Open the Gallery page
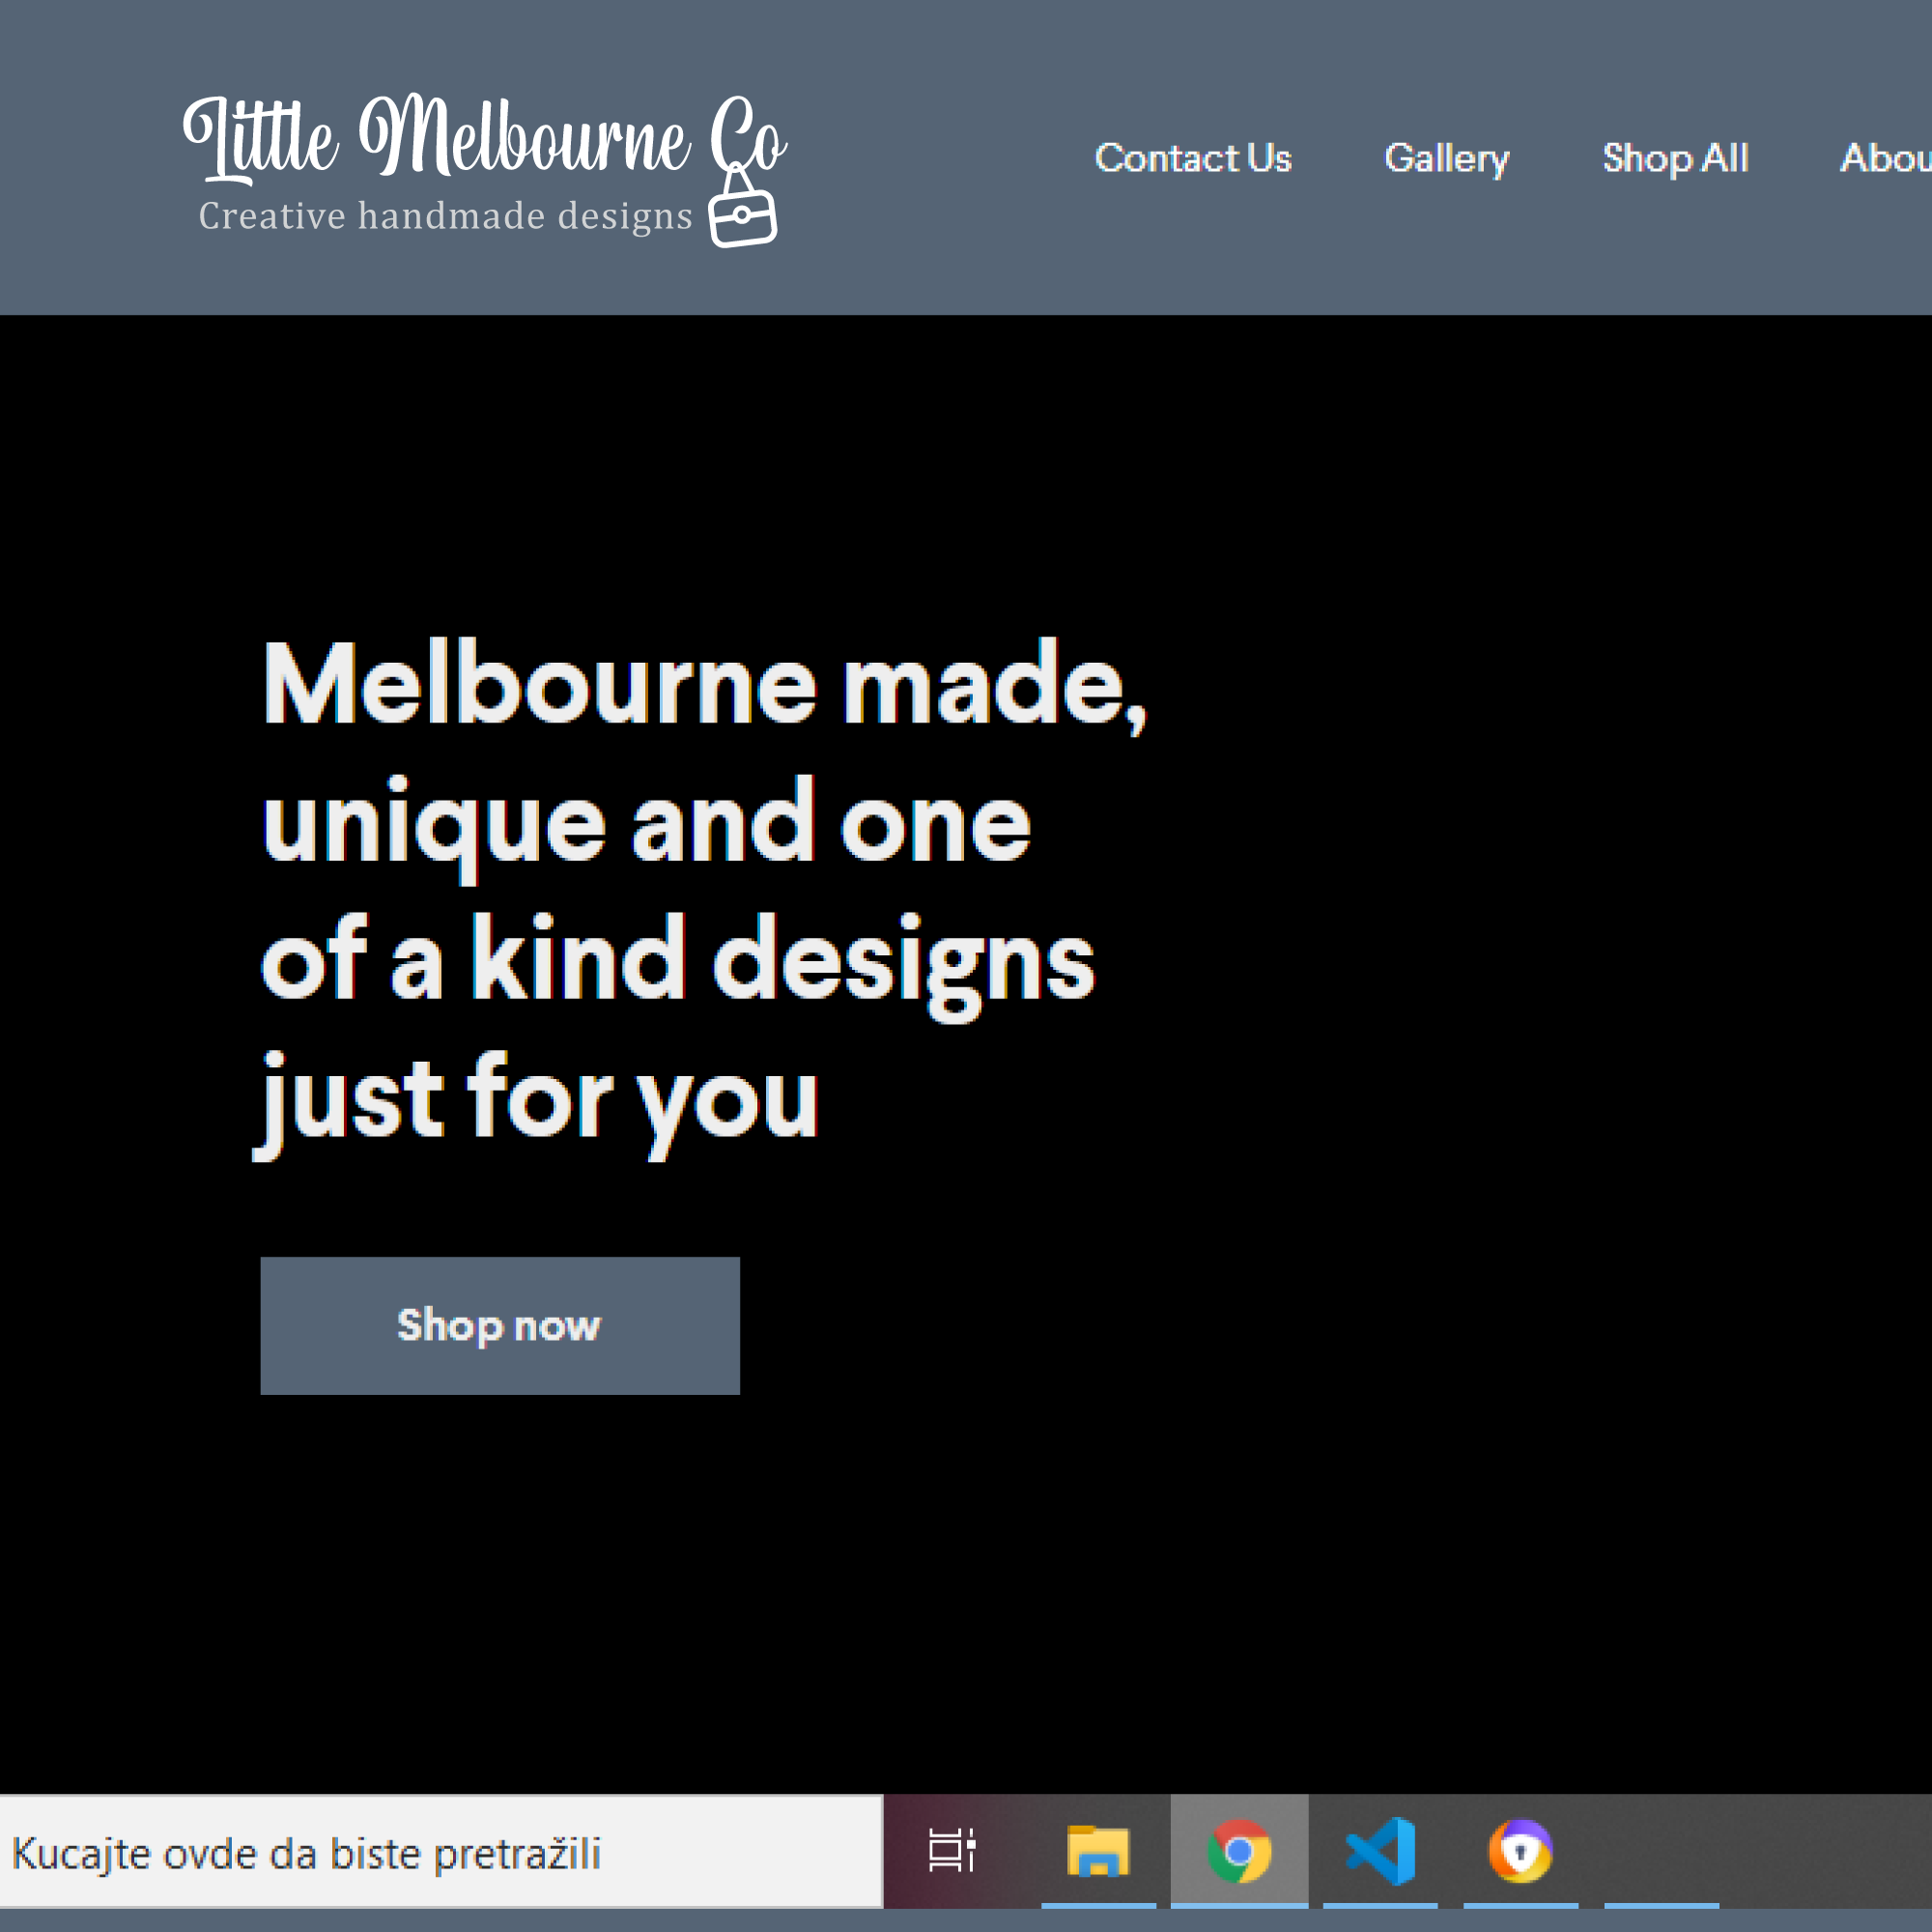The height and width of the screenshot is (1932, 1932). tap(1447, 158)
